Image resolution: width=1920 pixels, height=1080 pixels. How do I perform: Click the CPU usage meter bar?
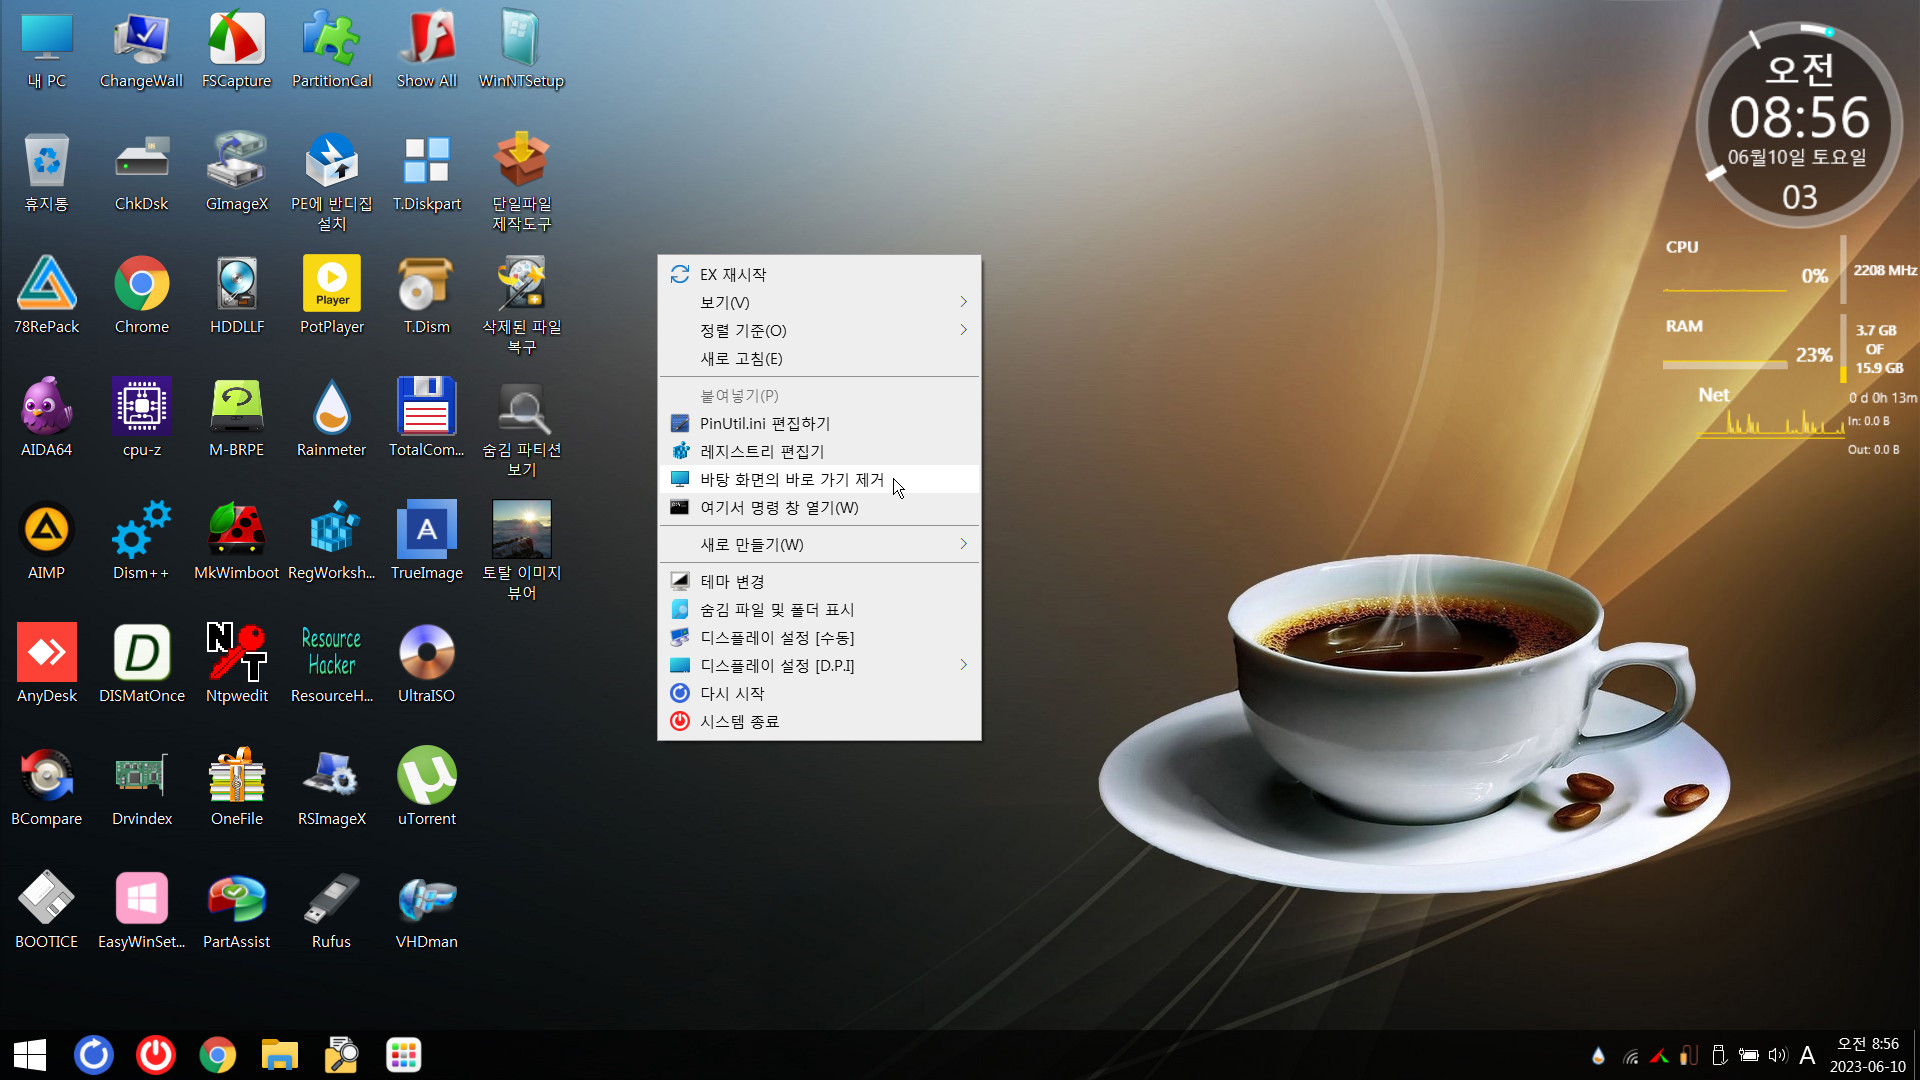tap(1725, 290)
